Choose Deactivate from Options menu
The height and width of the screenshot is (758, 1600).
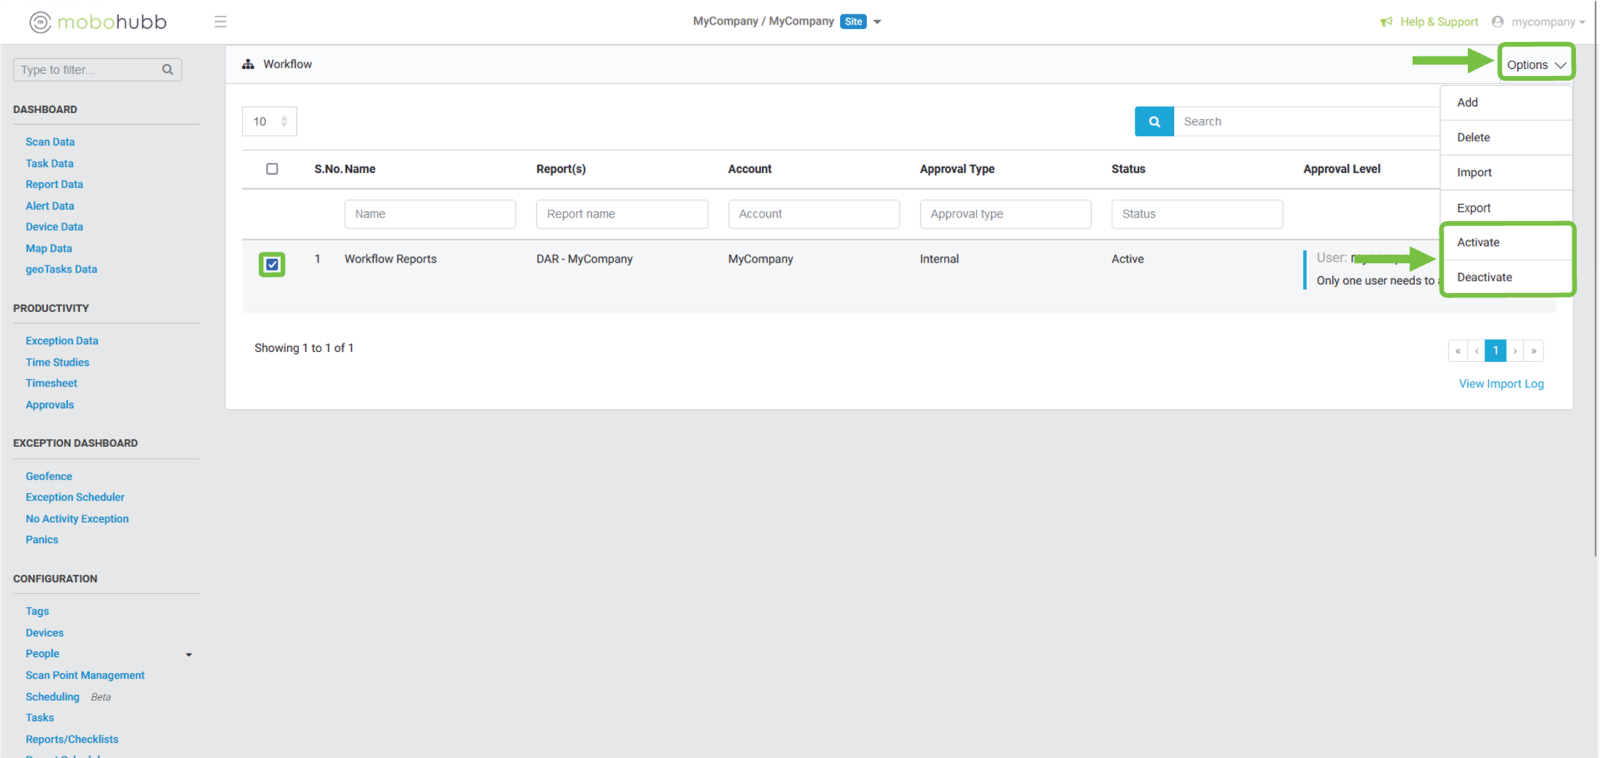(x=1484, y=278)
